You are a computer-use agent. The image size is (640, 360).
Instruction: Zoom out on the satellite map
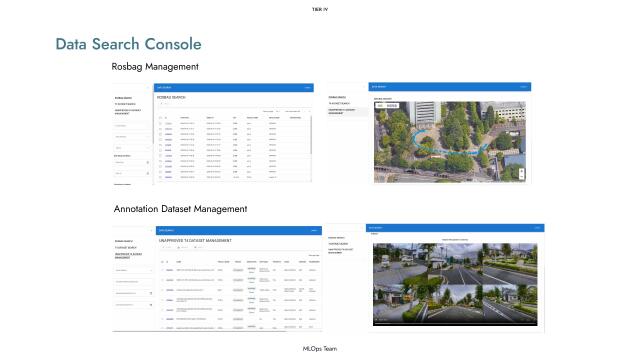522,176
